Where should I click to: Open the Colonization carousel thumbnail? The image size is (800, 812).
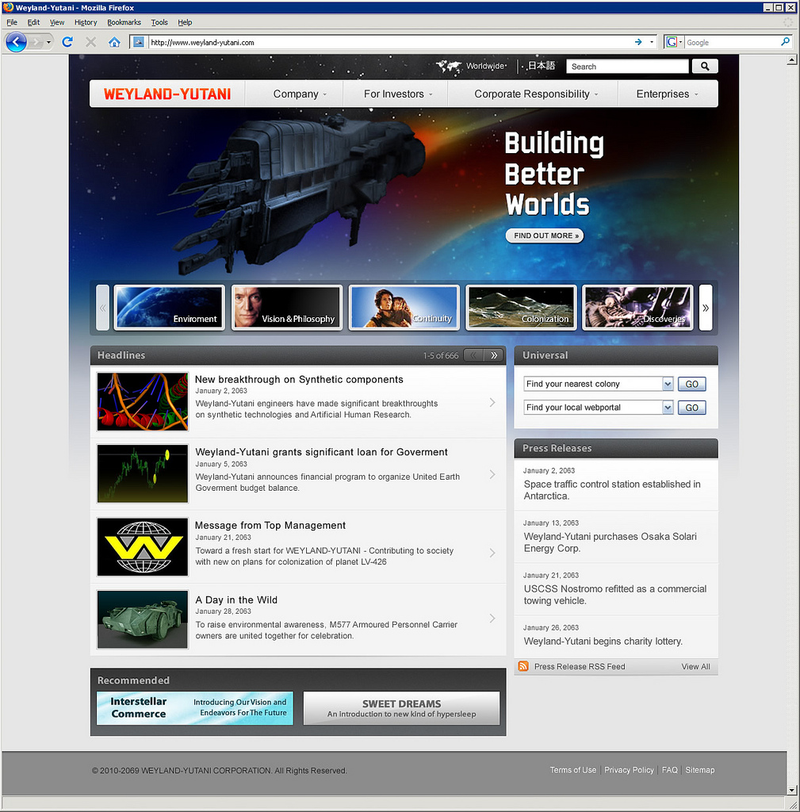point(521,308)
